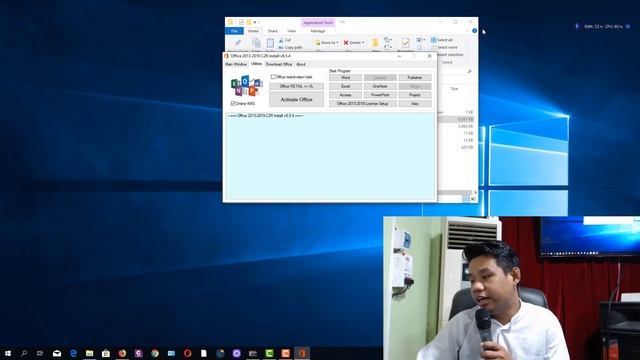
Task: Launch Project from Start Program
Action: (415, 95)
